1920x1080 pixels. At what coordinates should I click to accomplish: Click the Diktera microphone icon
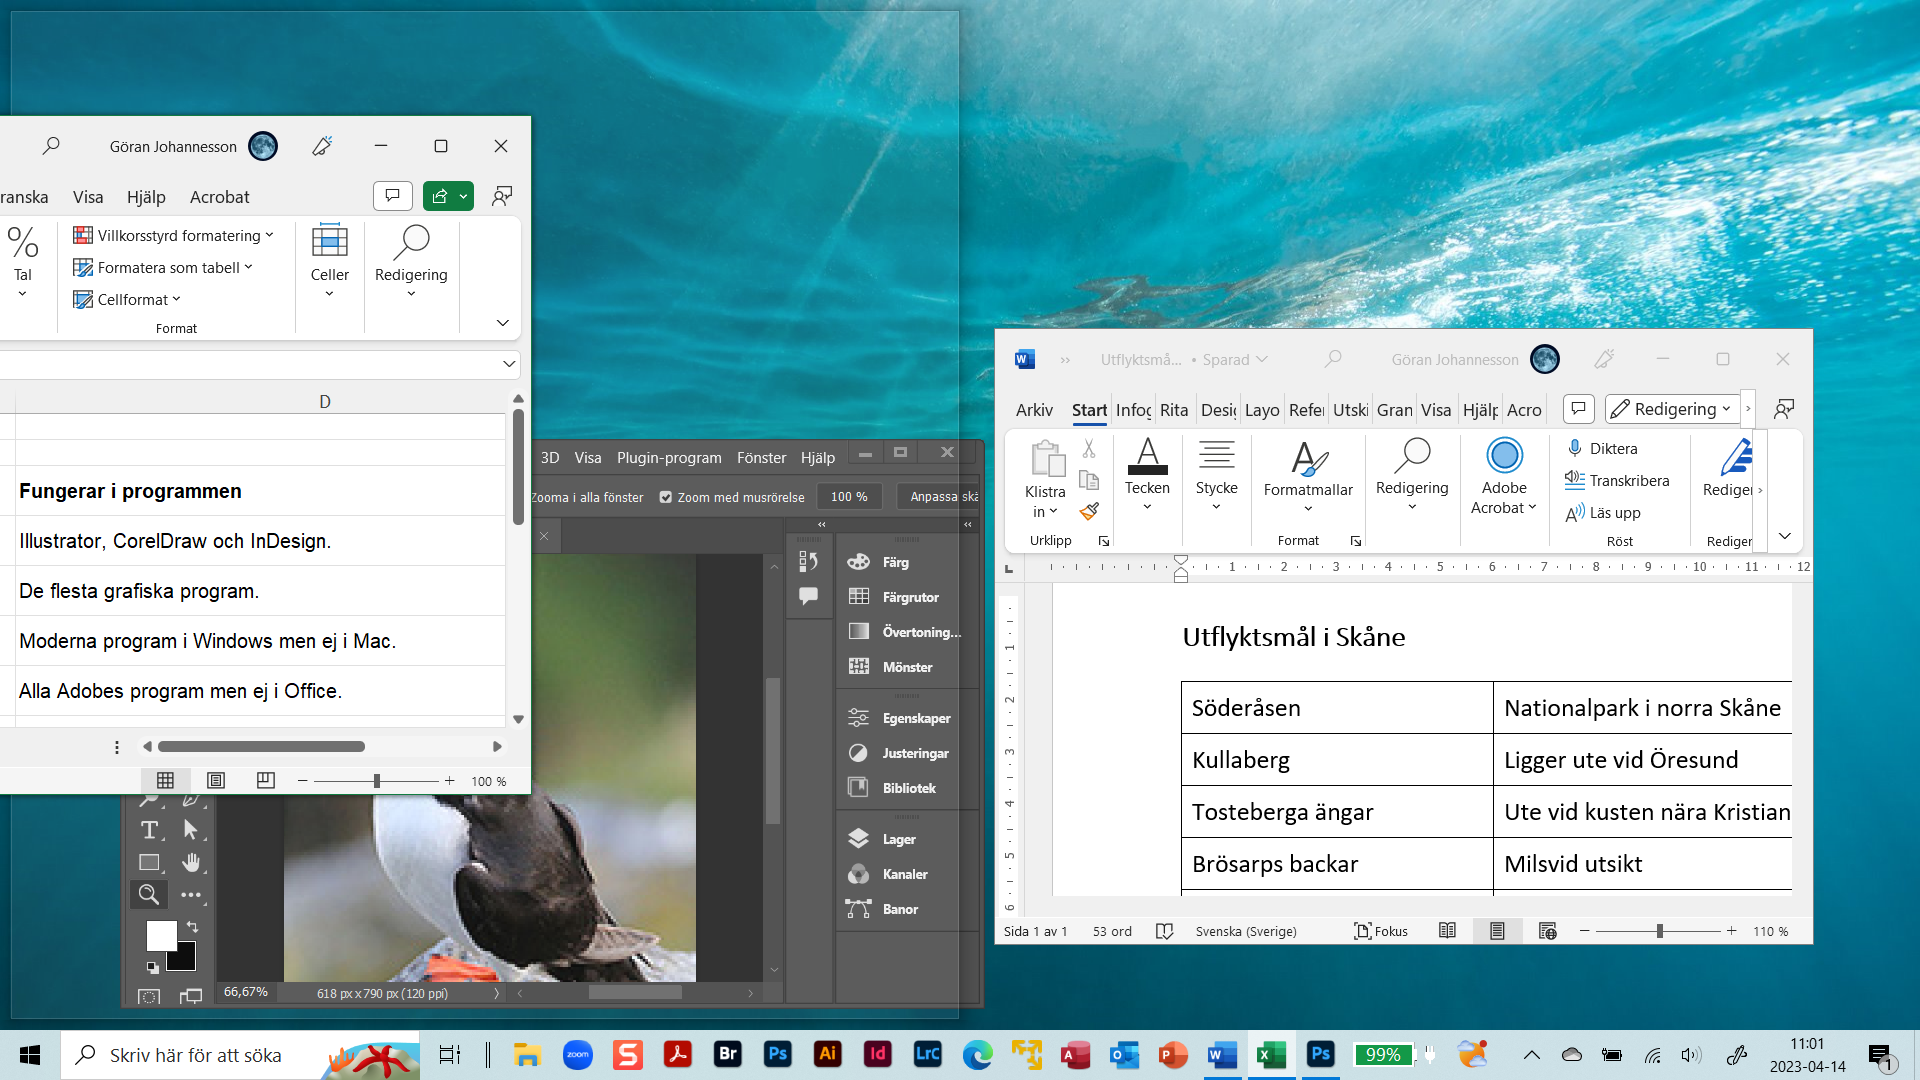click(1575, 448)
